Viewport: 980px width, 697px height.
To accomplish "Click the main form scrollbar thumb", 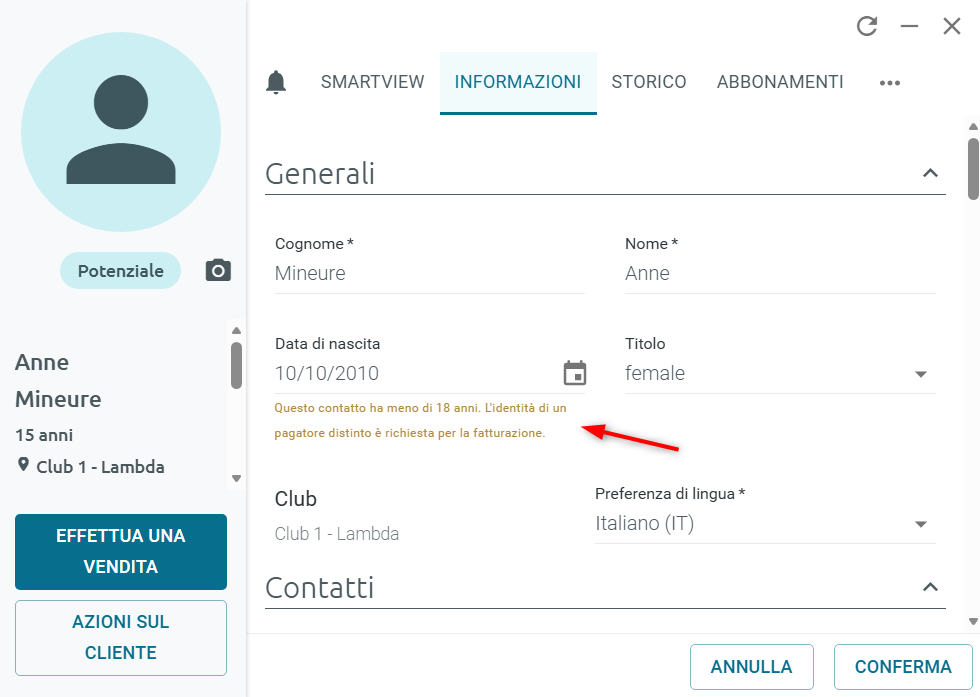I will pyautogui.click(x=973, y=169).
